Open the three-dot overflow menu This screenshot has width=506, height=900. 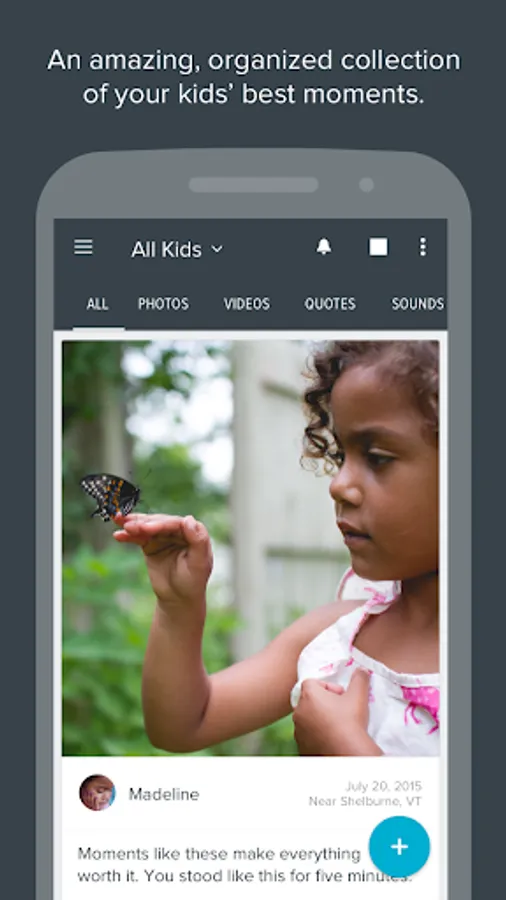tap(423, 247)
